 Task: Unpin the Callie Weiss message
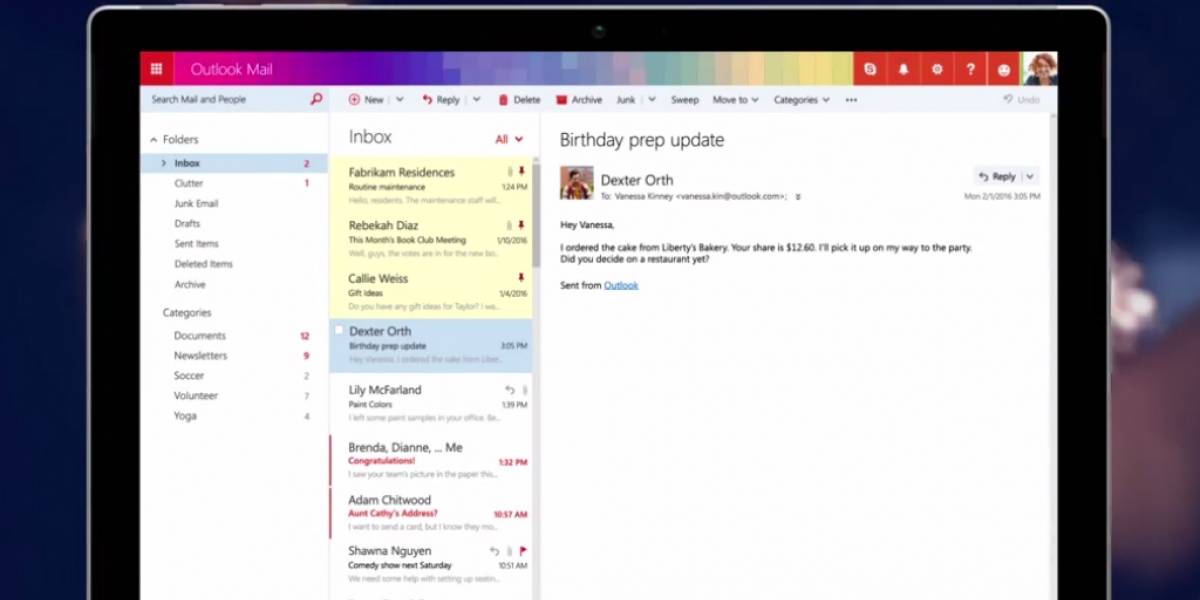[521, 278]
